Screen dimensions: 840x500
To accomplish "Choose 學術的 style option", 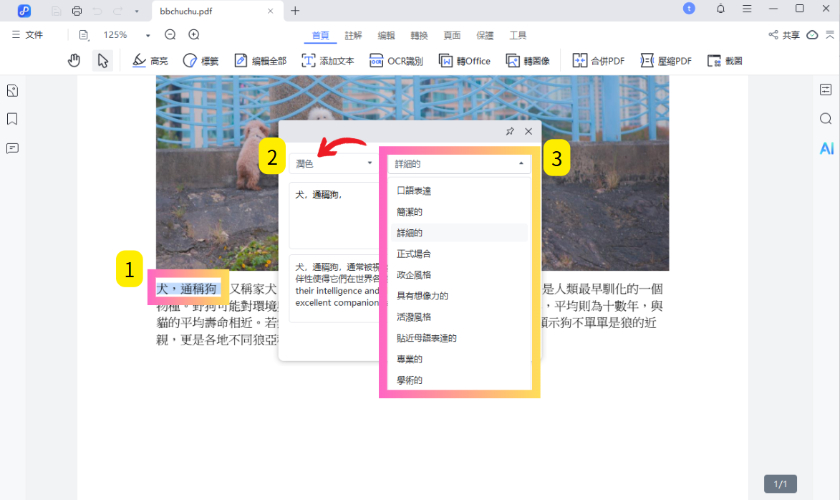I will click(459, 380).
